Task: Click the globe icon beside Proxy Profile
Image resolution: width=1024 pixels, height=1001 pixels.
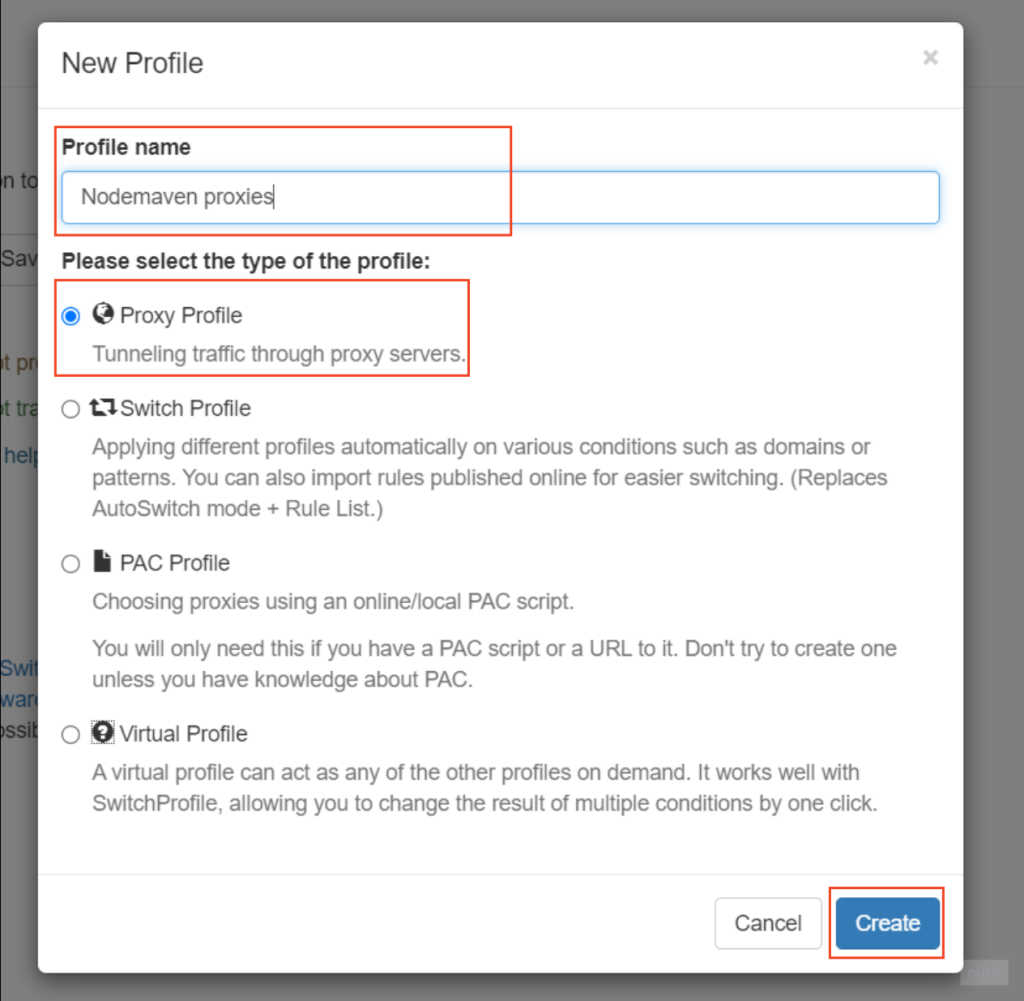Action: point(103,314)
